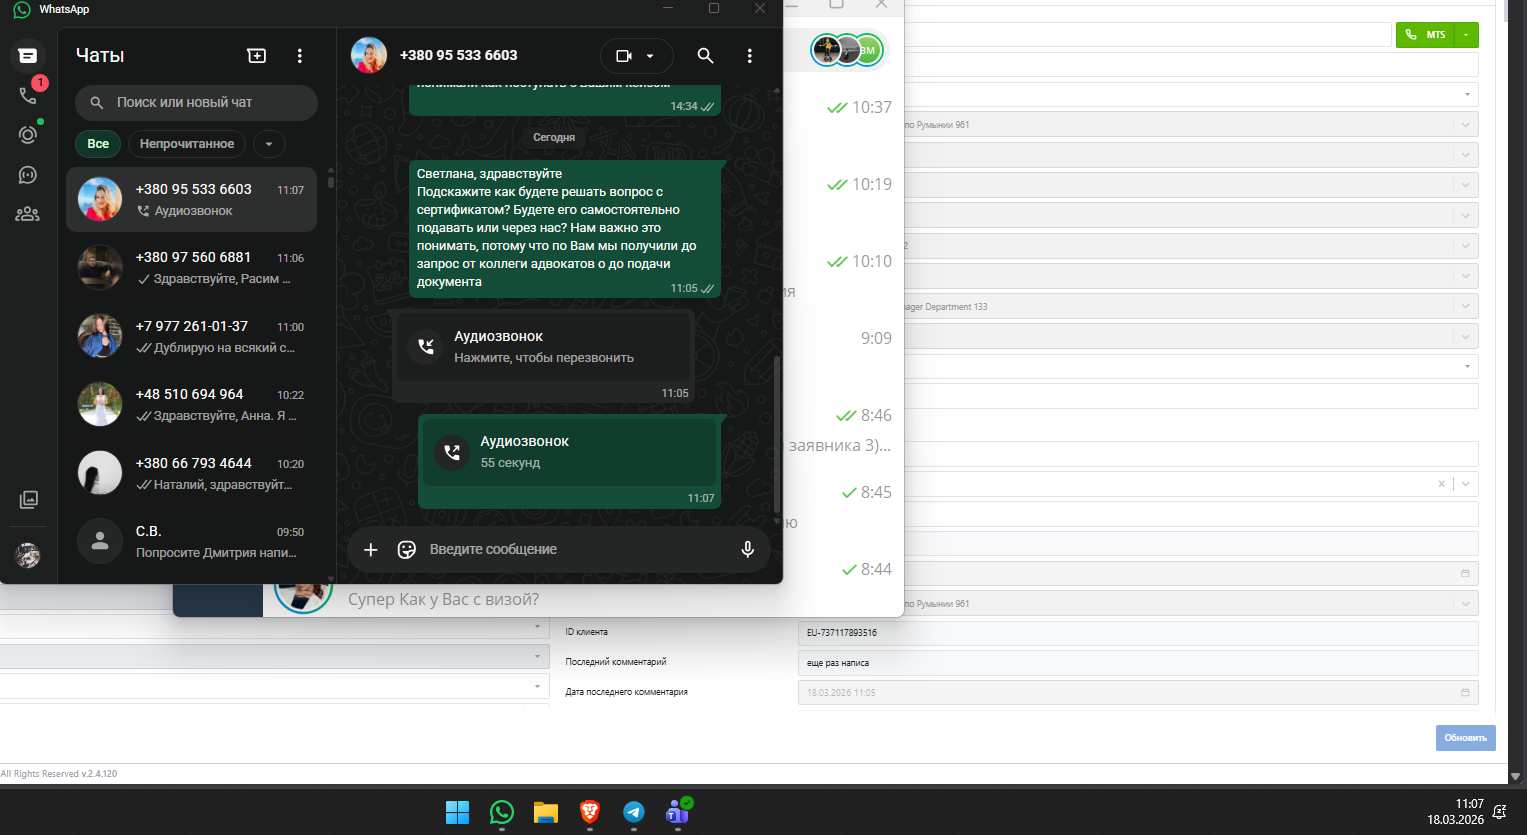1527x835 pixels.
Task: Open the chat with +380 95 533 6603 in list
Action: [192, 200]
